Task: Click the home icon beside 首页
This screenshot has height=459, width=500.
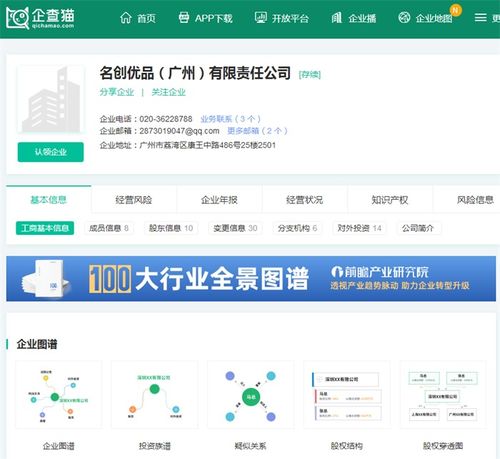Action: pos(126,18)
